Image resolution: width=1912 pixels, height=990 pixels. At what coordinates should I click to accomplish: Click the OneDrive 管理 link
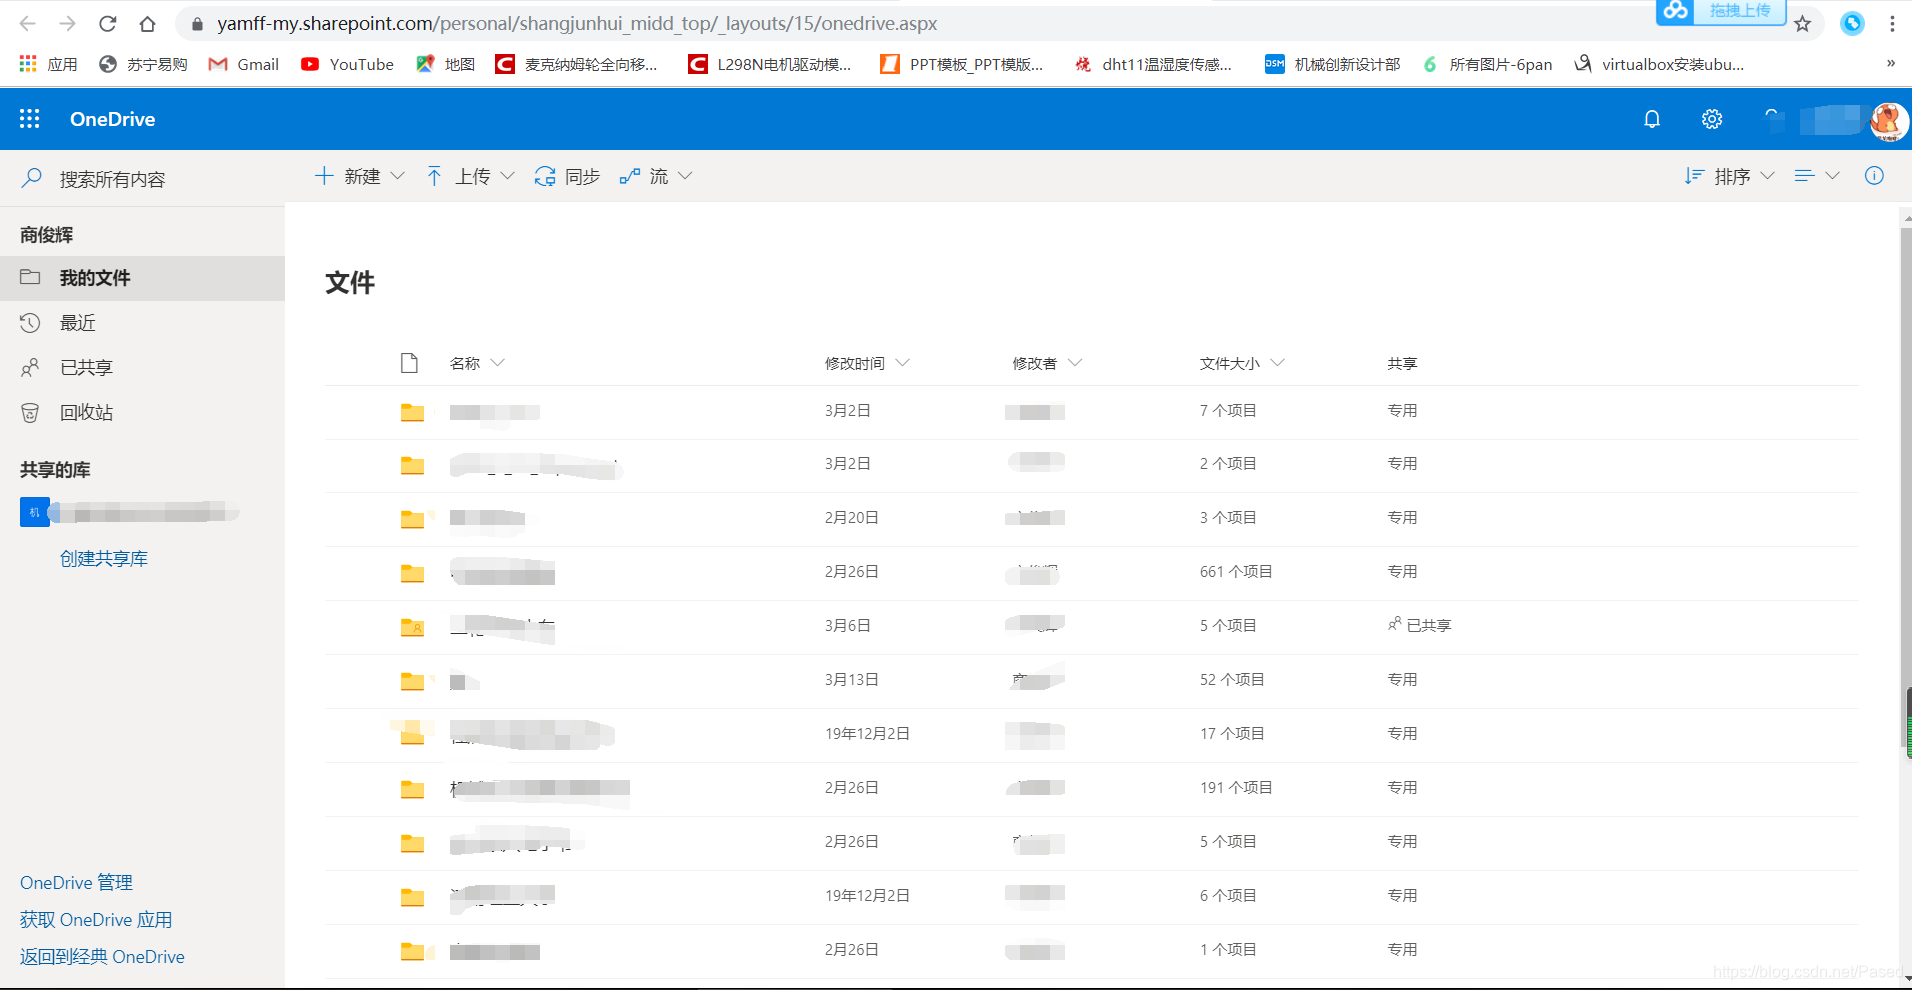(x=76, y=883)
